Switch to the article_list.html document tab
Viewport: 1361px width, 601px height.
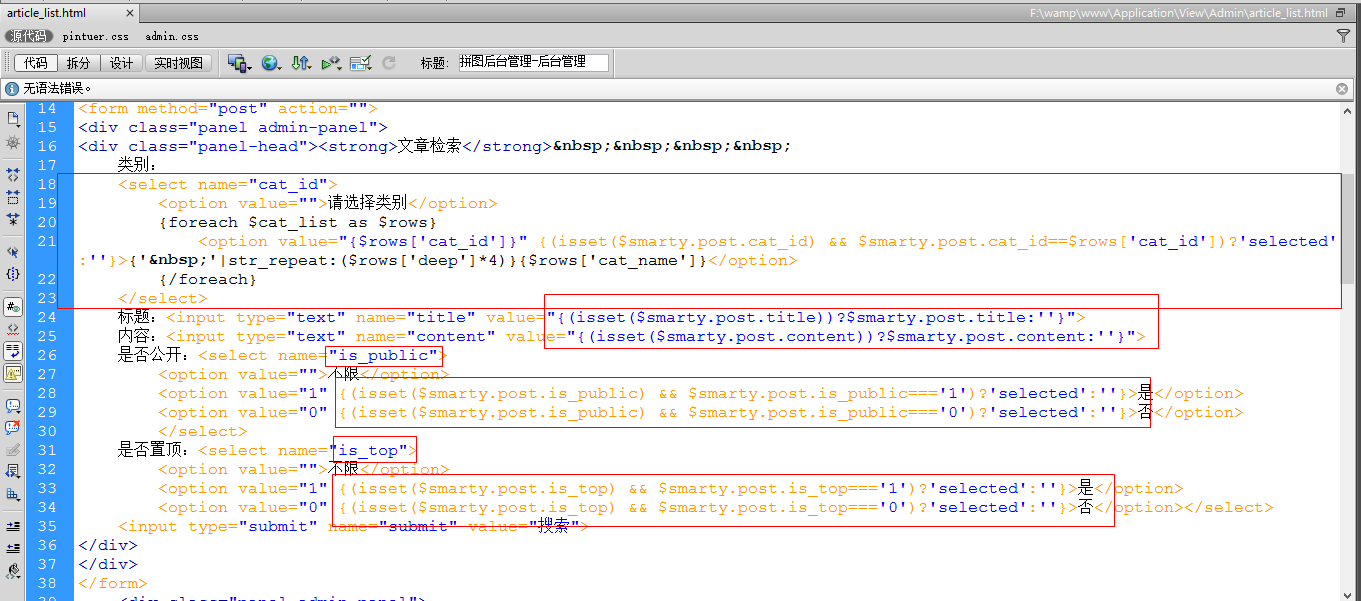click(46, 13)
